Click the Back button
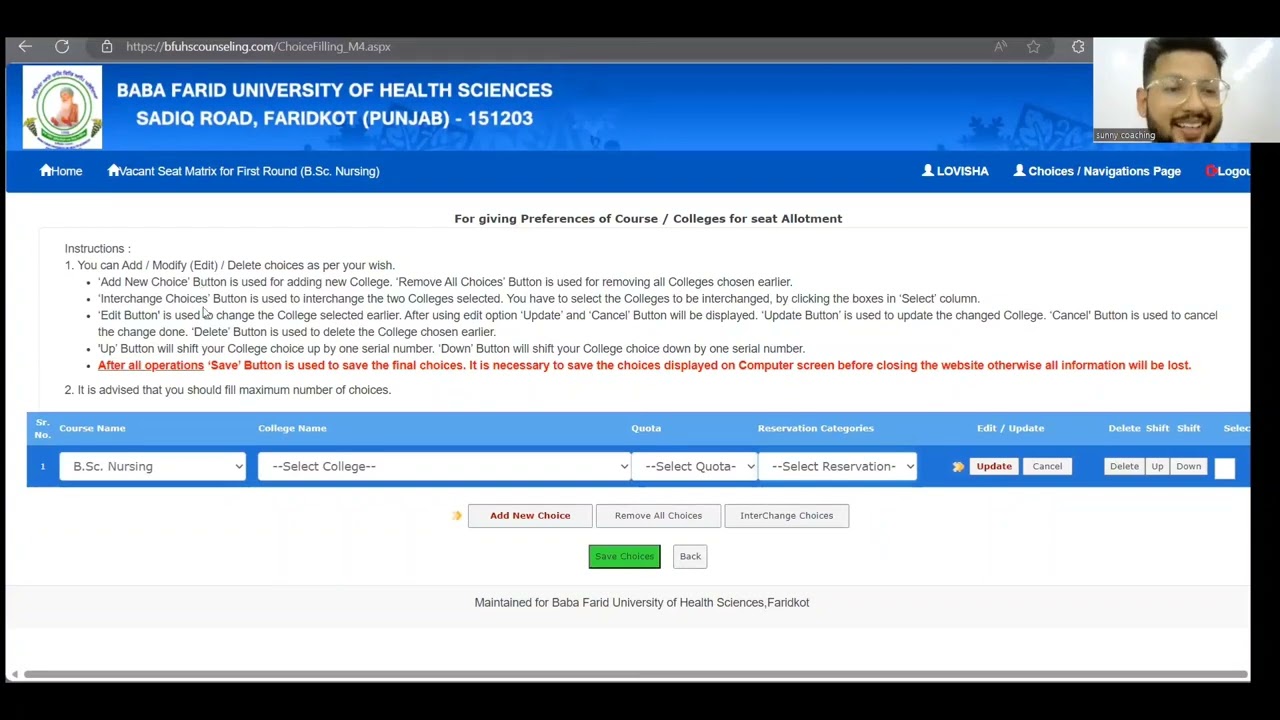1280x720 pixels. click(690, 556)
